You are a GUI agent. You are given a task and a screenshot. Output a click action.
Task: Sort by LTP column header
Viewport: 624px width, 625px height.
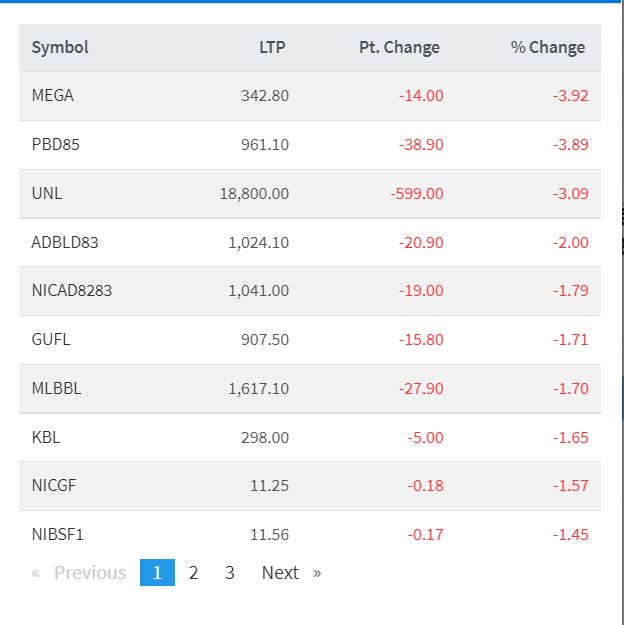pos(271,47)
